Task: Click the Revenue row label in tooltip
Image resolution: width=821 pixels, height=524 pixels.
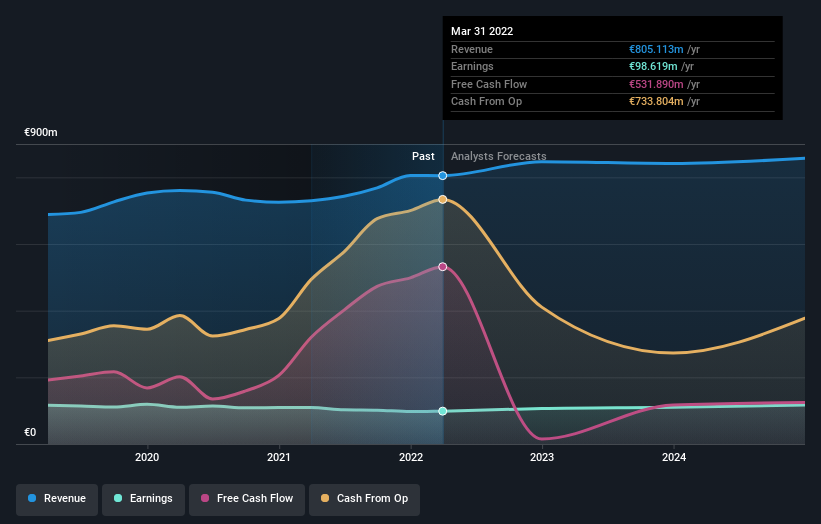Action: click(472, 49)
